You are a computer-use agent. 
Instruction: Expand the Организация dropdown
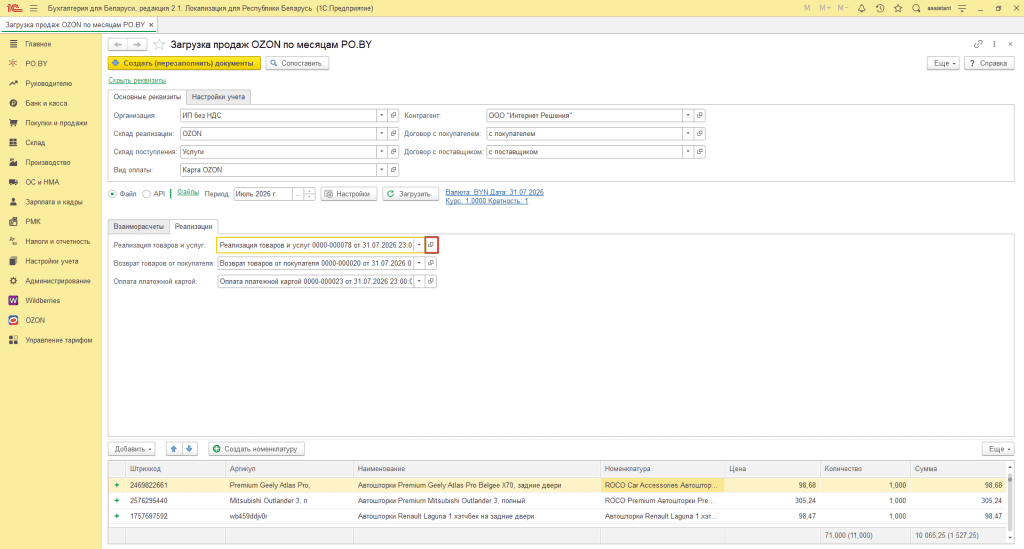[381, 116]
